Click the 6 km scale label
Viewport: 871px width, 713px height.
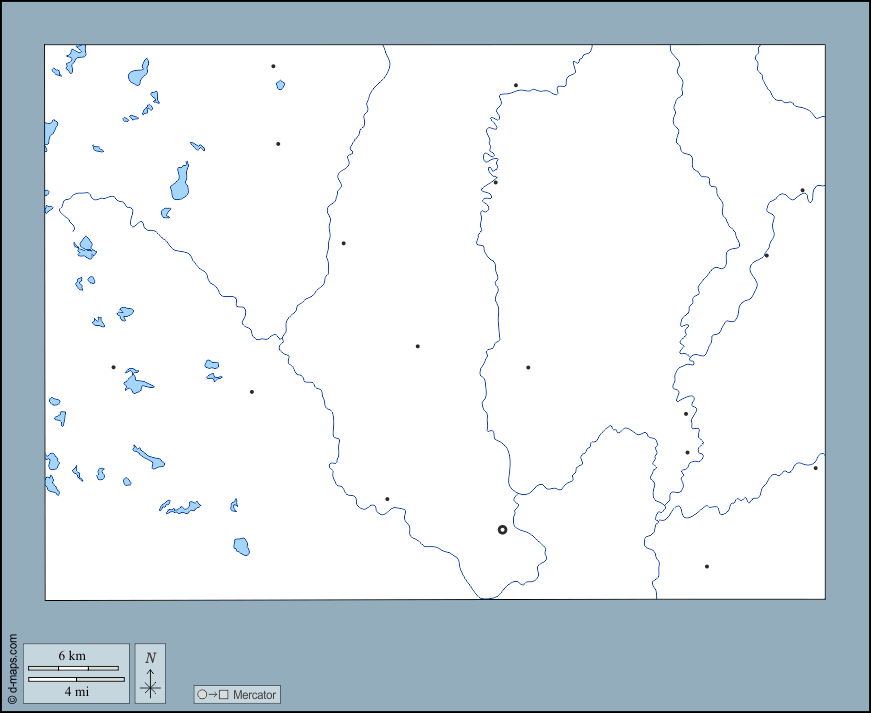72,655
